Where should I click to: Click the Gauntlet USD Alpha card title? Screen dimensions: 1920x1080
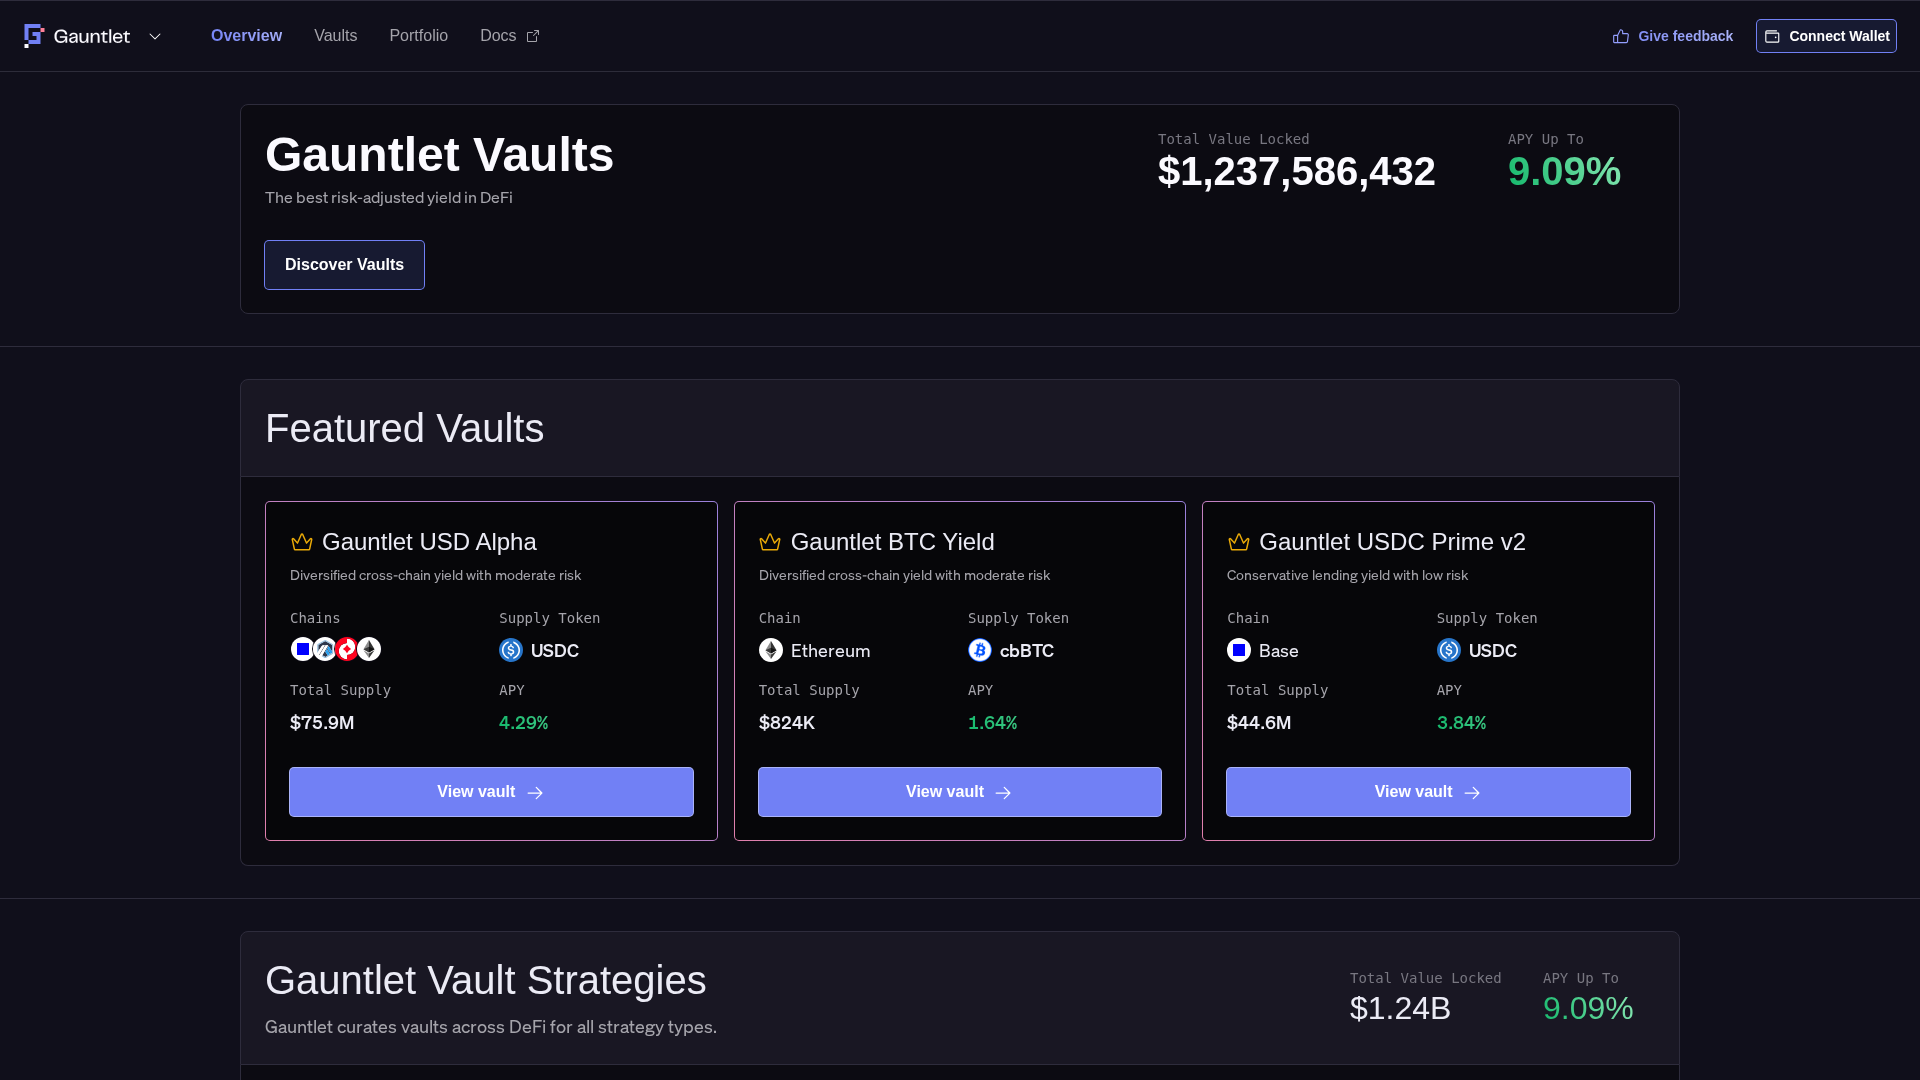tap(429, 542)
